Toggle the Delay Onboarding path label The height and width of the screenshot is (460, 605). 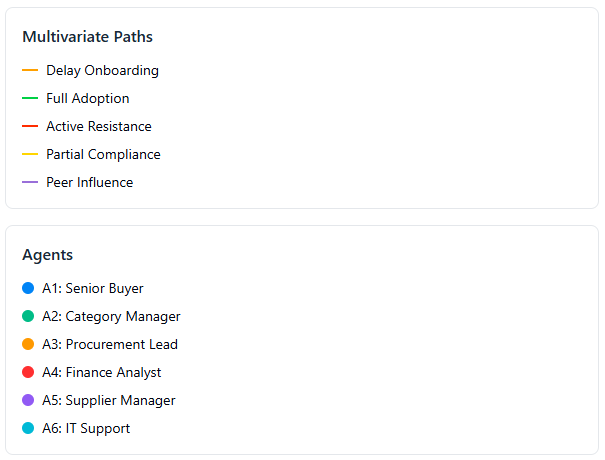(x=102, y=71)
